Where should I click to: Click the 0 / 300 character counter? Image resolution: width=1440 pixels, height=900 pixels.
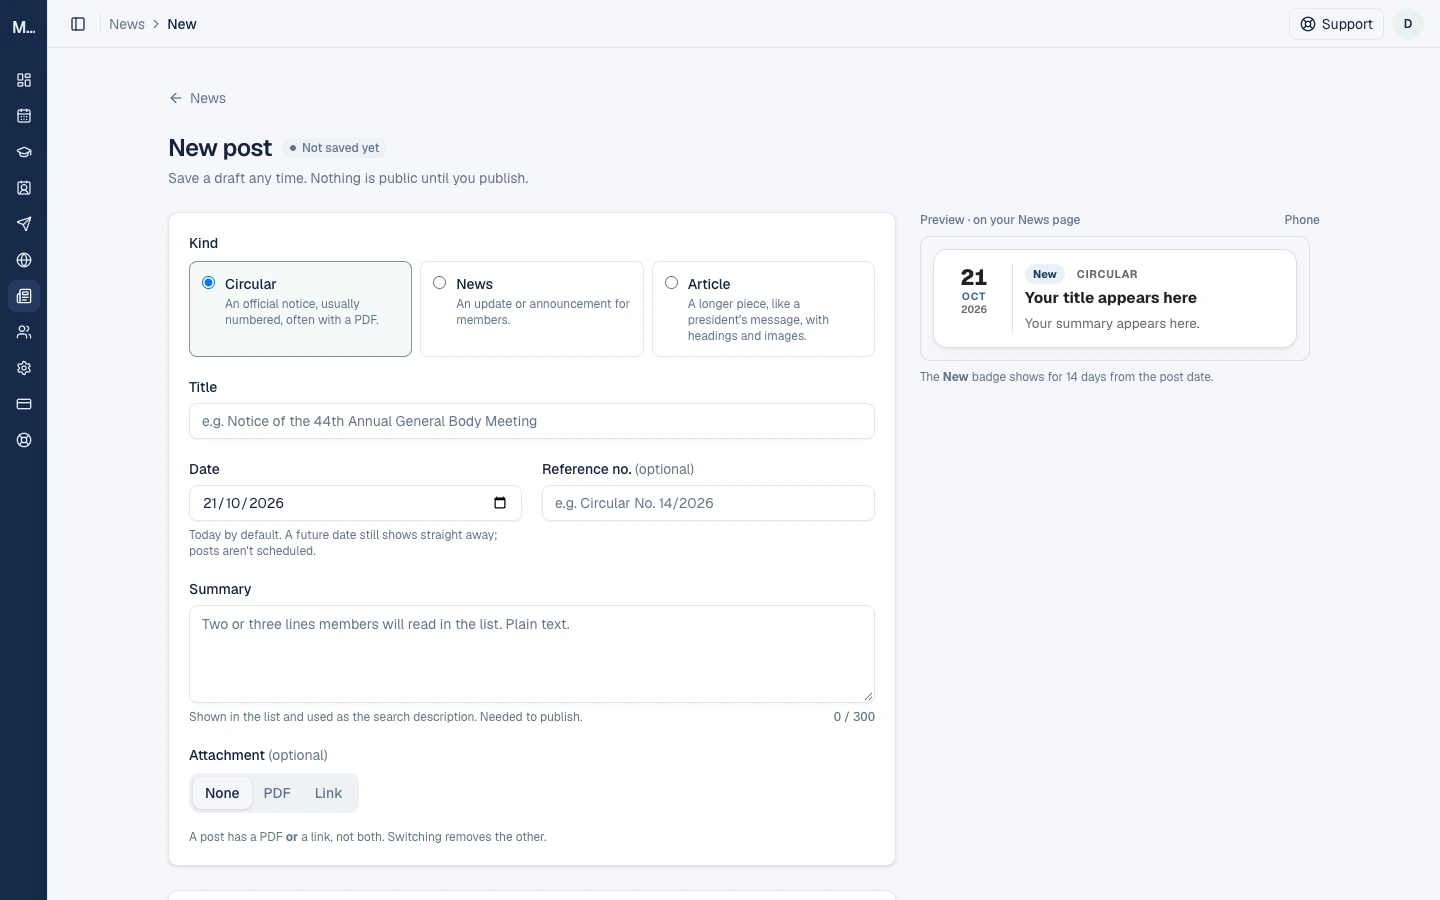coord(854,717)
